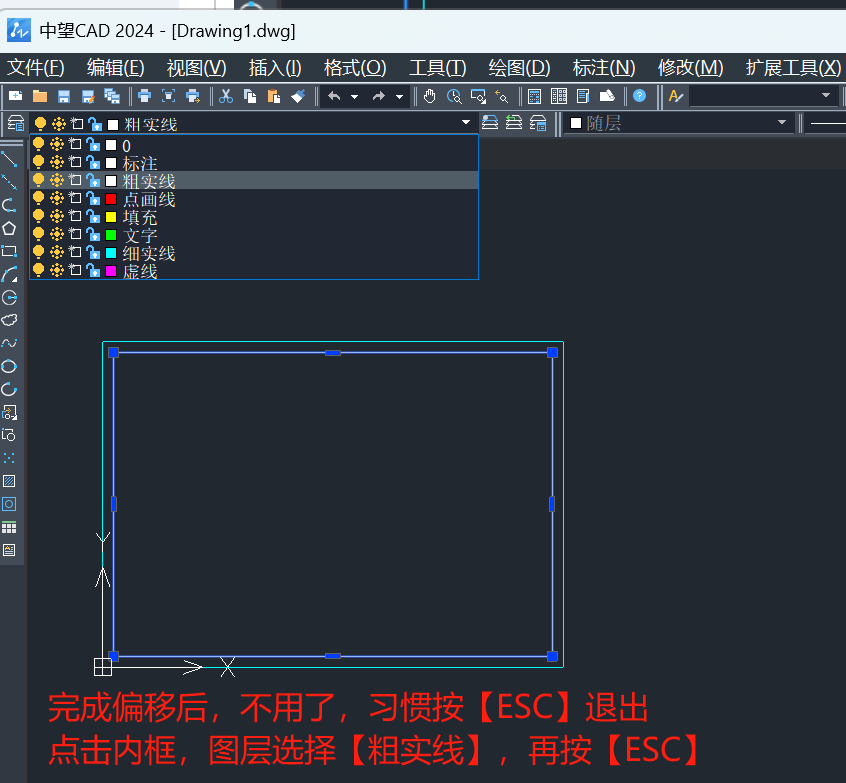This screenshot has width=846, height=783.
Task: Expand the undo history dropdown arrow
Action: pos(354,97)
